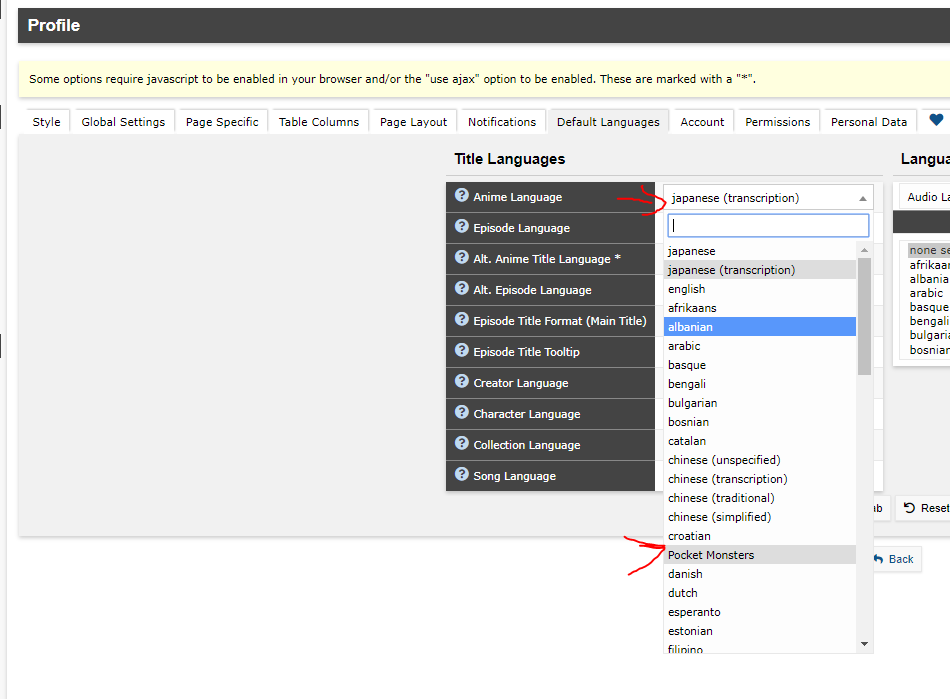Screen dimensions: 950x699
Task: Open the Table Columns tab
Action: pyautogui.click(x=318, y=122)
